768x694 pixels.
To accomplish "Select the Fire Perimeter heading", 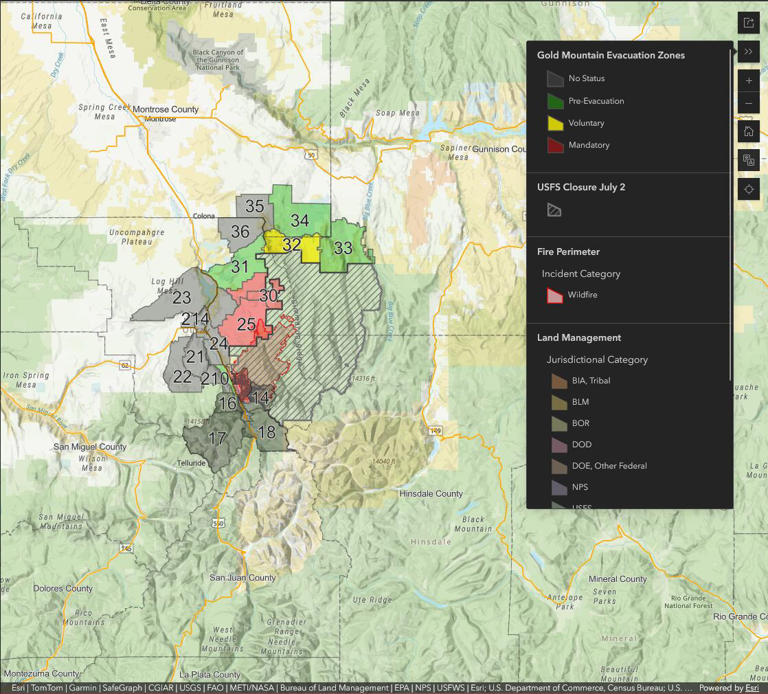I will point(568,252).
